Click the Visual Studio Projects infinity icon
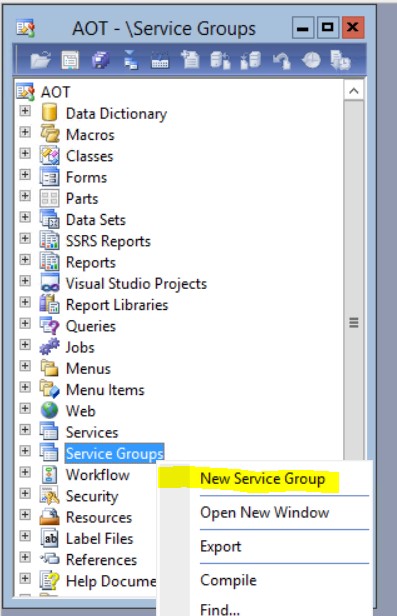The height and width of the screenshot is (616, 397). (x=50, y=283)
